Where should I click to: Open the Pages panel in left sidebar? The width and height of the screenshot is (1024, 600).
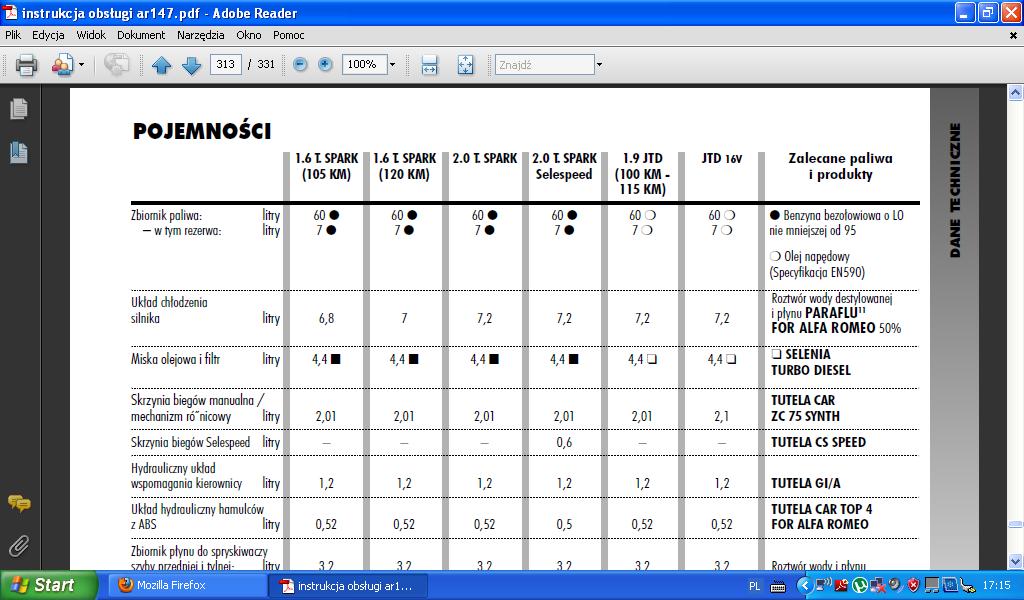pos(19,109)
